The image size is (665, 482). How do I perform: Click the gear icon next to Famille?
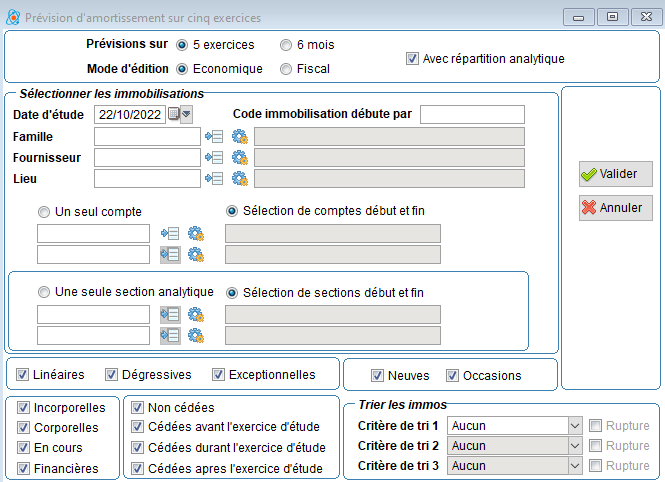(240, 137)
